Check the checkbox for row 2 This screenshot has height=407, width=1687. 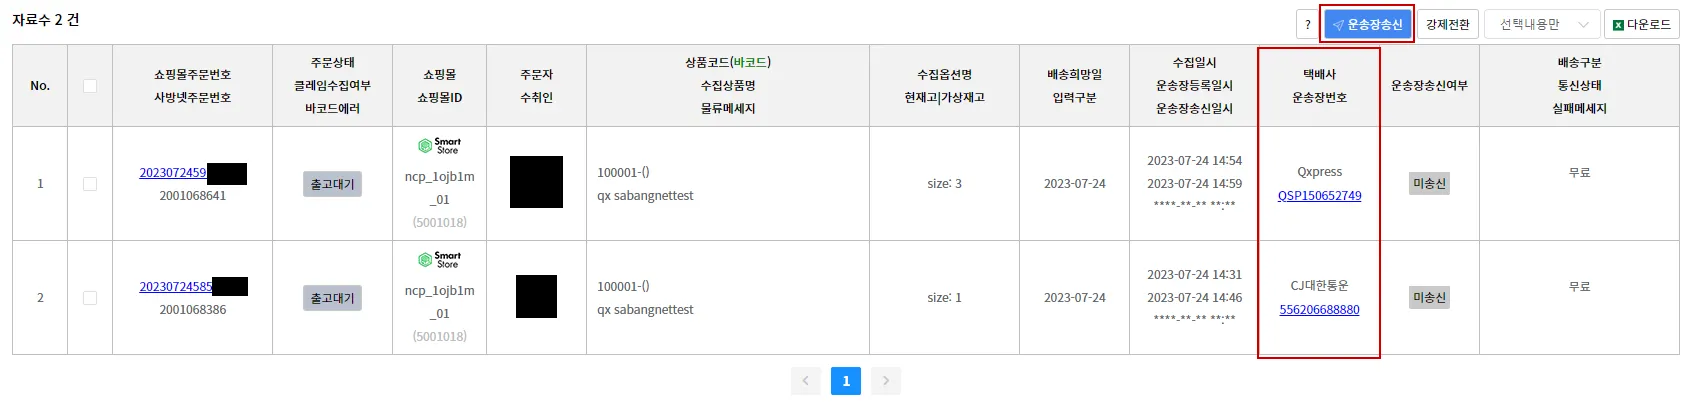(90, 298)
